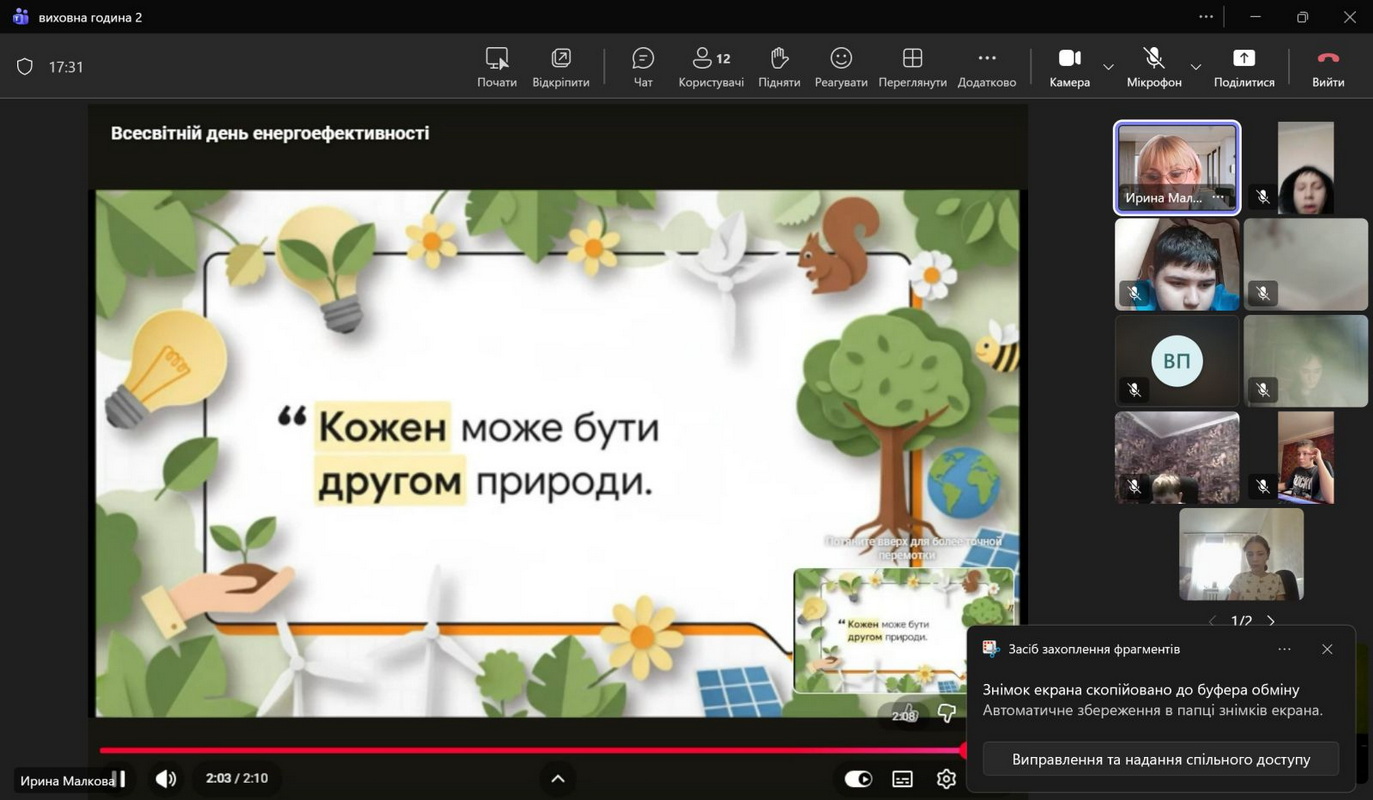Image resolution: width=1373 pixels, height=800 pixels.
Task: Show the participants list (Користувачі)
Action: [710, 67]
